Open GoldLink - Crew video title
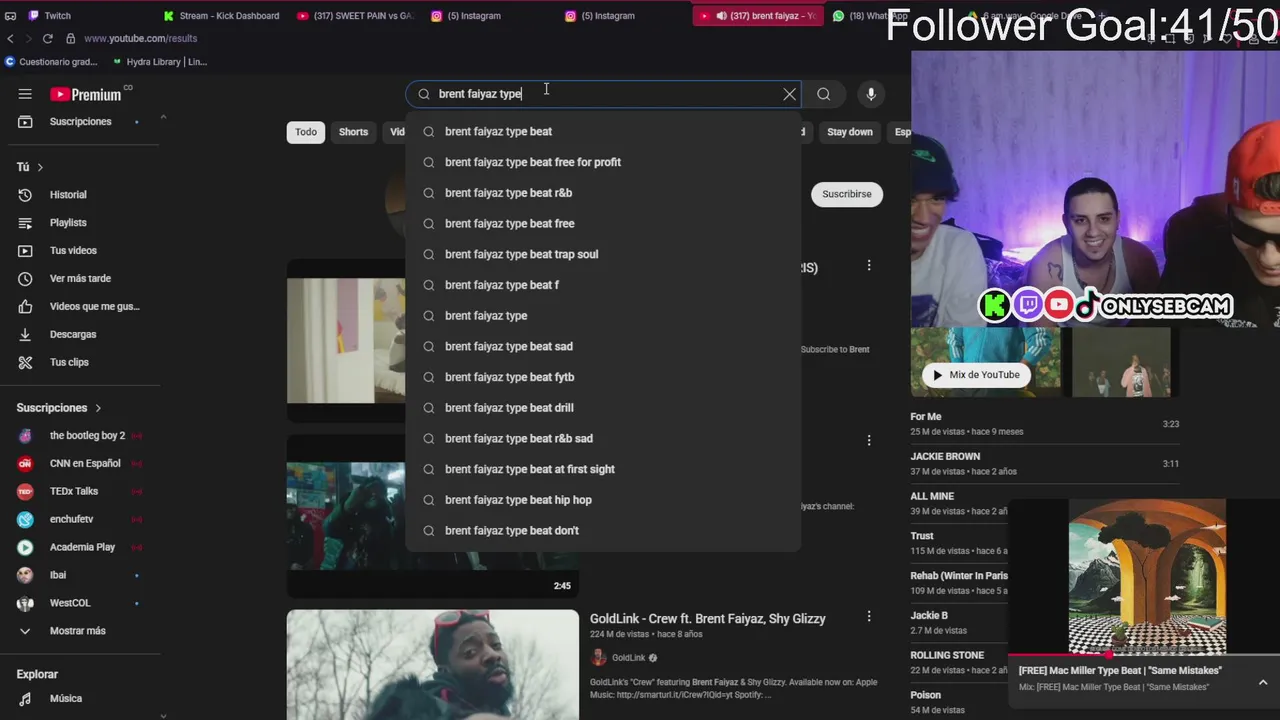The image size is (1280, 720). [707, 619]
